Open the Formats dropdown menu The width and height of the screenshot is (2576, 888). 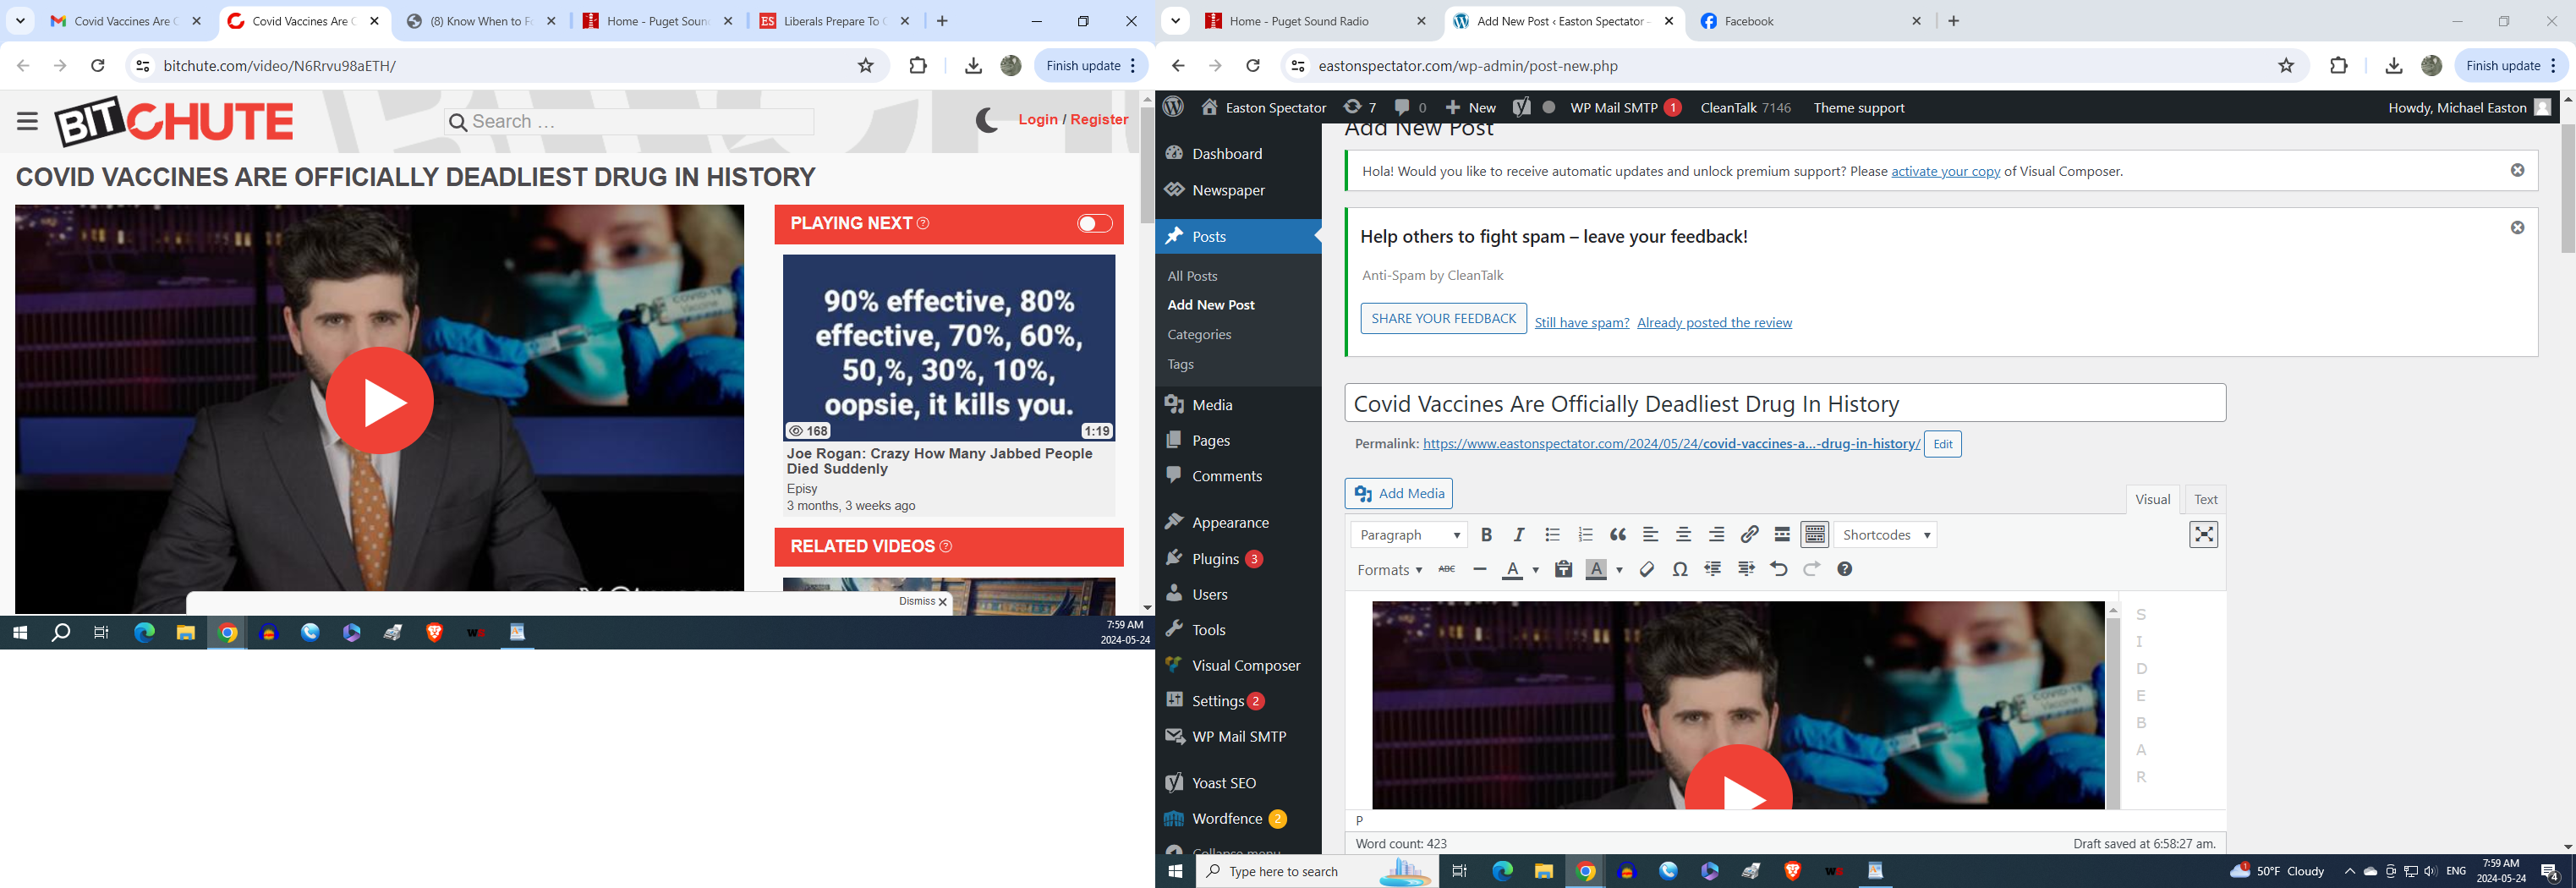(x=1389, y=570)
